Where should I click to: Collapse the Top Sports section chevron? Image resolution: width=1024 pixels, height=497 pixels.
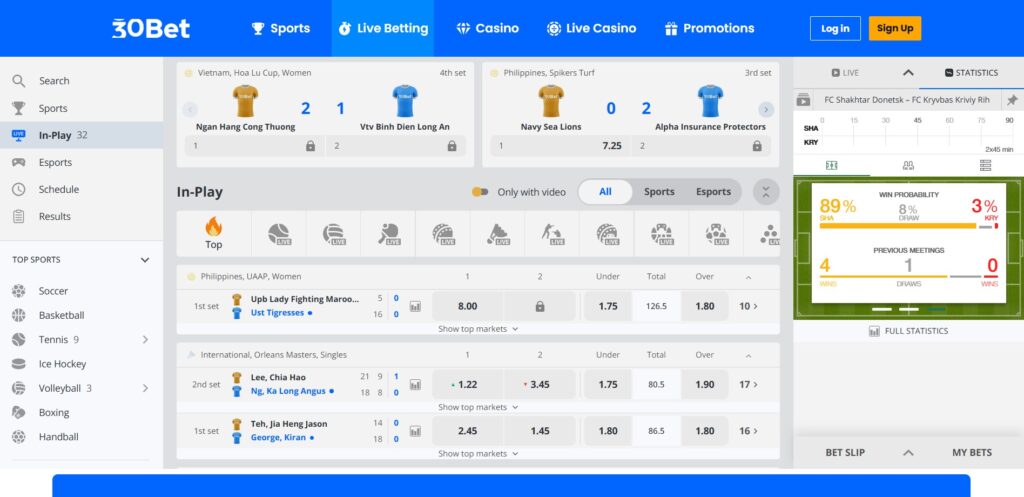145,260
